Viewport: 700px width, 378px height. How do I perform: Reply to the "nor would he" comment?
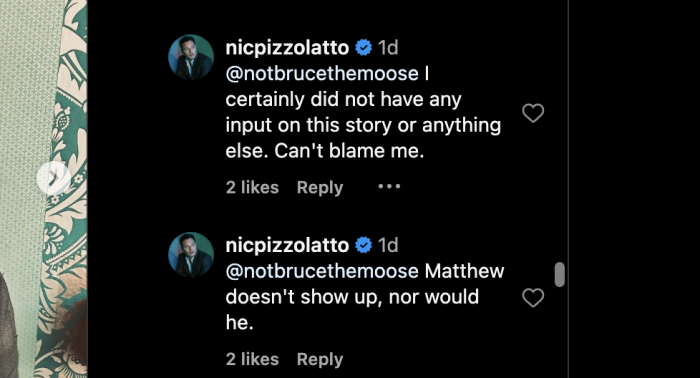pyautogui.click(x=320, y=359)
